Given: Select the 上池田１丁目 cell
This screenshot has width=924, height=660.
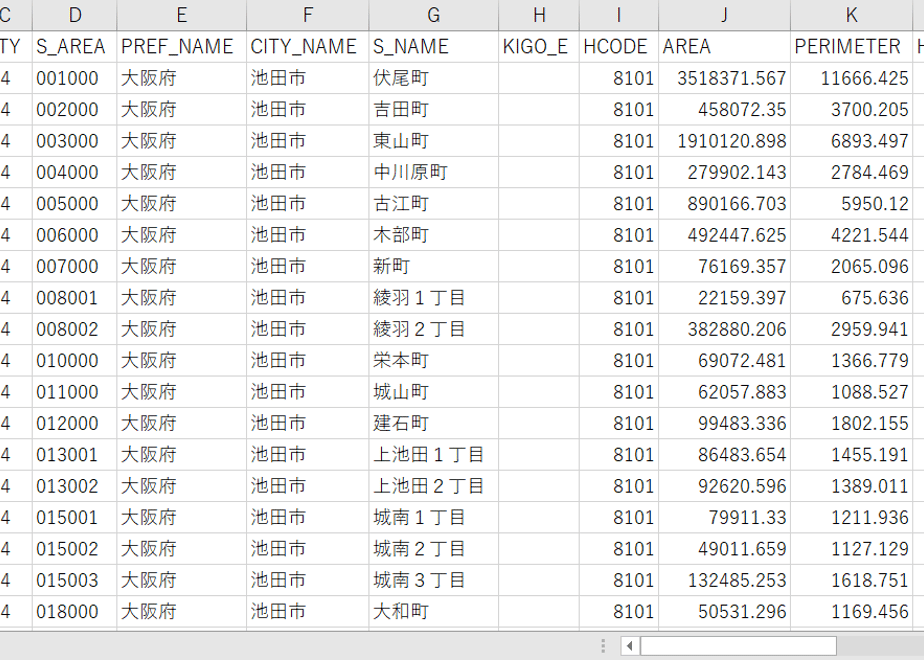Looking at the screenshot, I should coord(434,455).
